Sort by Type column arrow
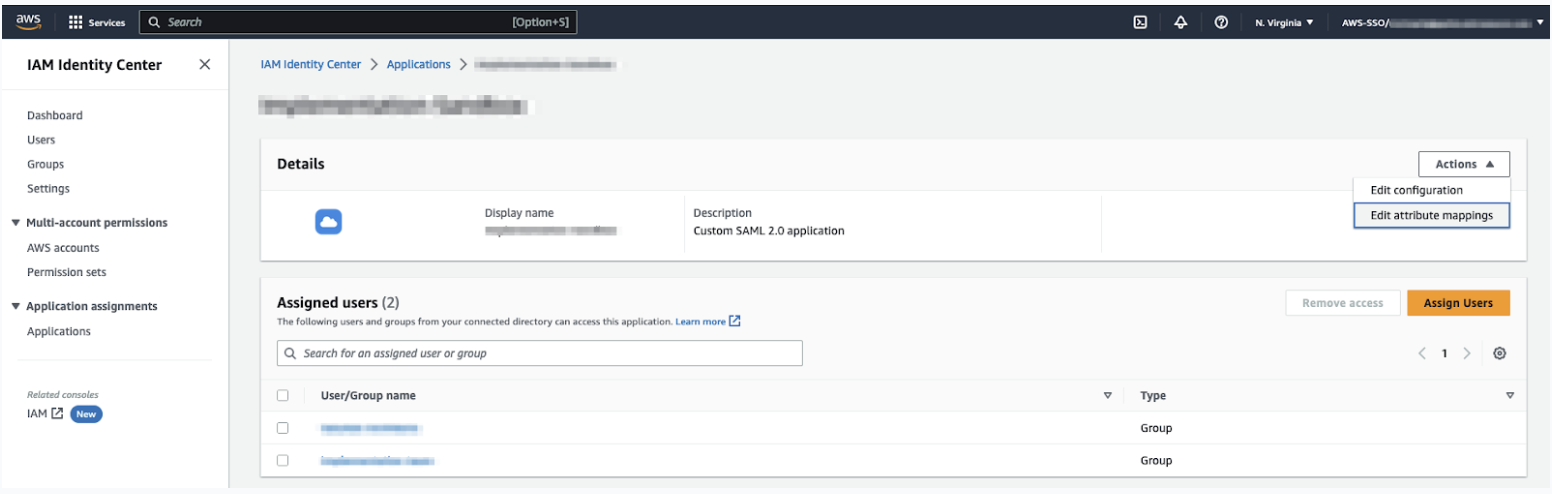Image resolution: width=1552 pixels, height=494 pixels. [1509, 395]
